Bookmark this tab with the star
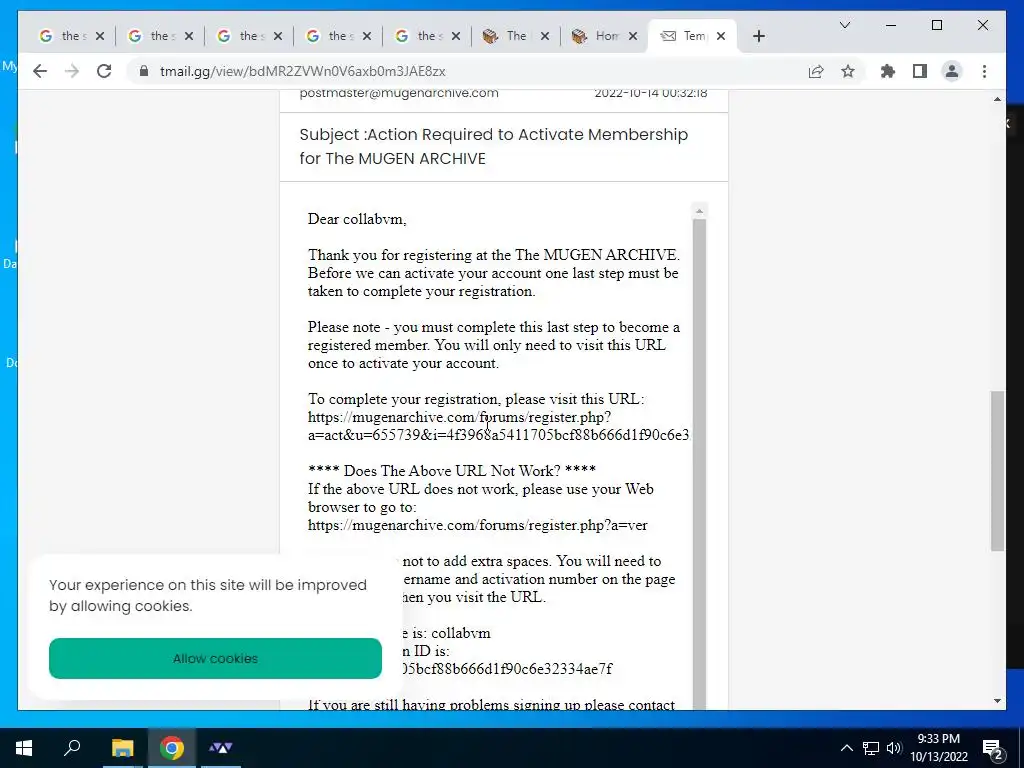The height and width of the screenshot is (768, 1024). point(848,71)
